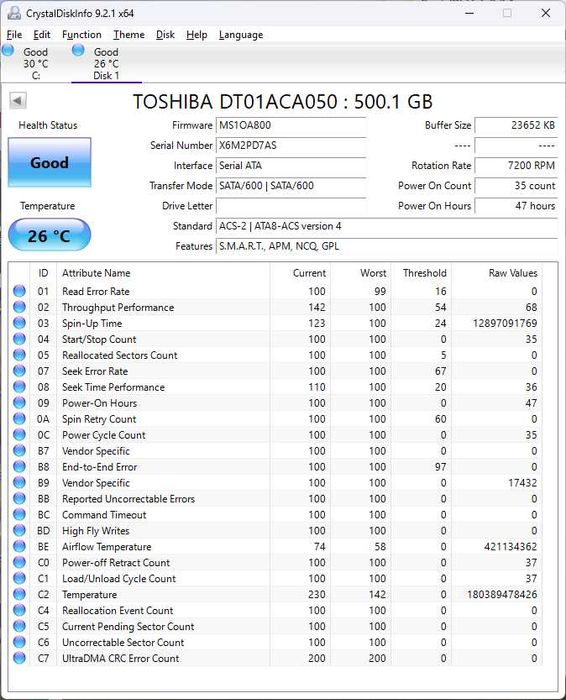Image resolution: width=566 pixels, height=700 pixels.
Task: Click the Good health status button
Action: pyautogui.click(x=50, y=162)
